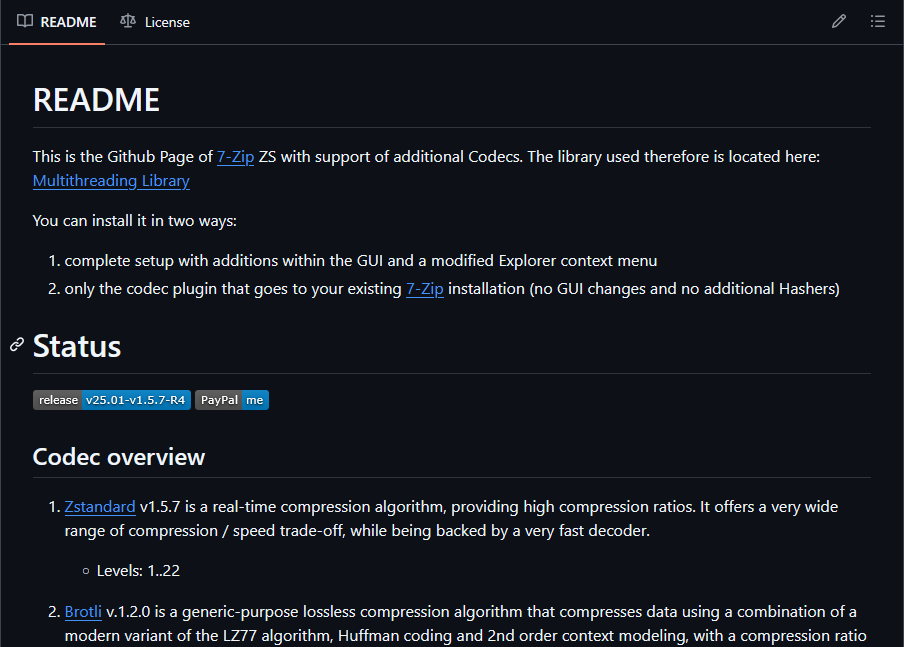Open the Zstandard link
Screen dimensions: 904x647
(x=100, y=507)
